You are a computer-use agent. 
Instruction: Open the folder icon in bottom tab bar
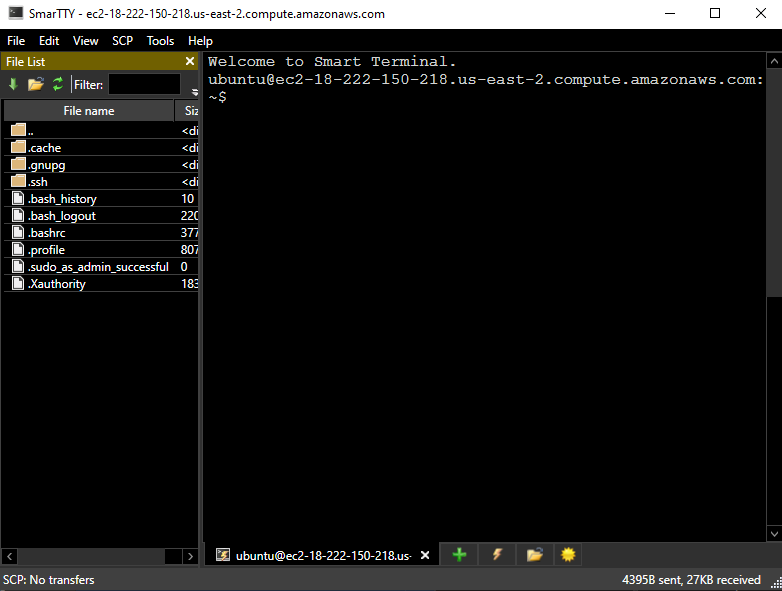click(535, 555)
